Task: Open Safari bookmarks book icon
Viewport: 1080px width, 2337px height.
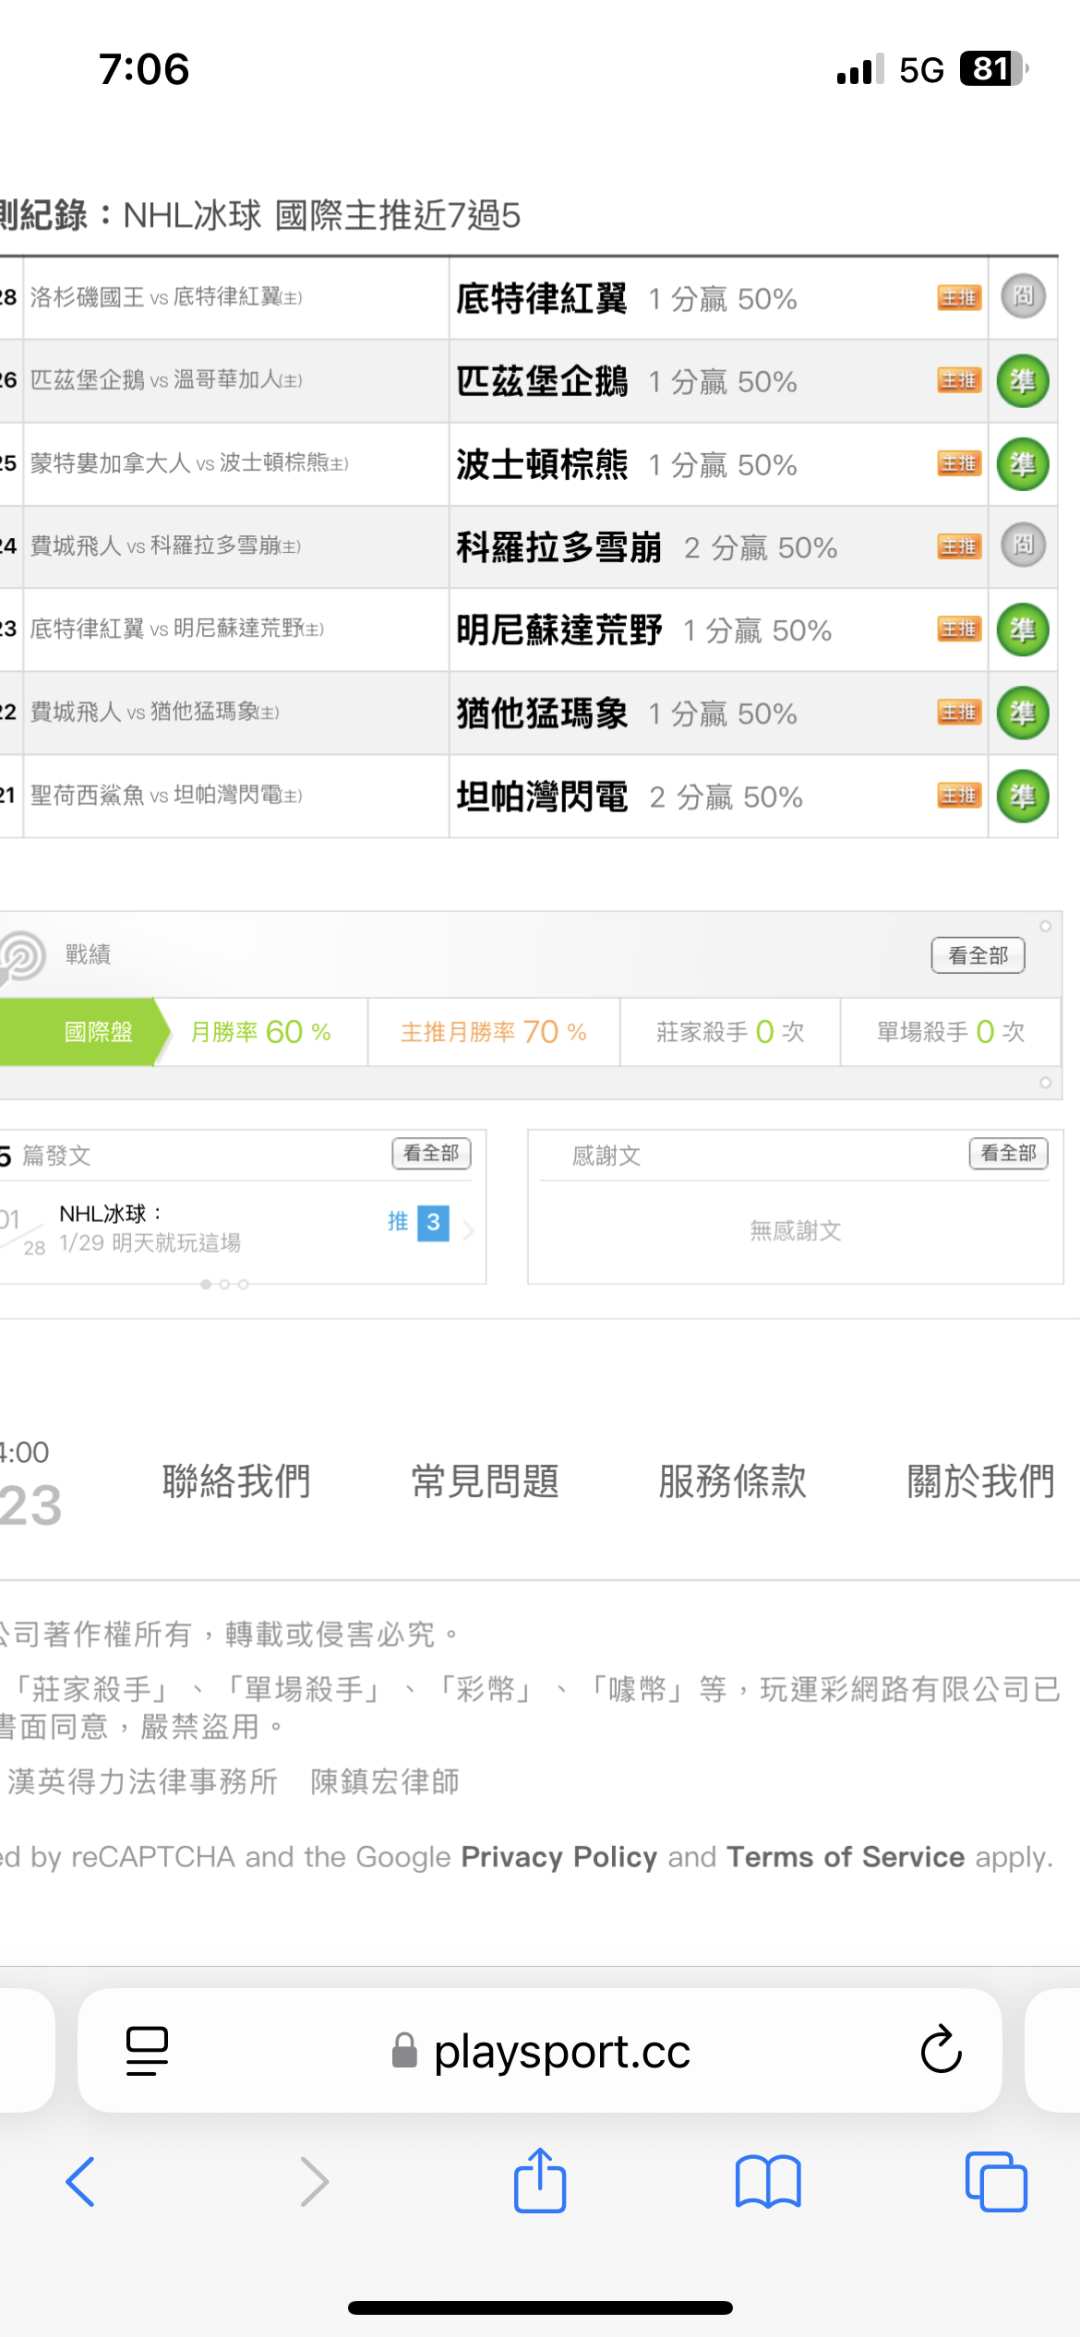Action: point(767,2181)
